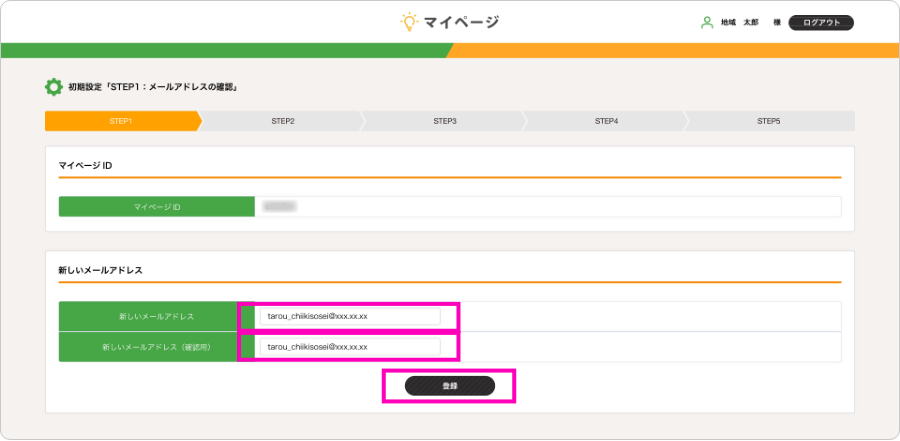The width and height of the screenshot is (900, 441).
Task: Go to the STEP2 progress tab
Action: point(282,121)
